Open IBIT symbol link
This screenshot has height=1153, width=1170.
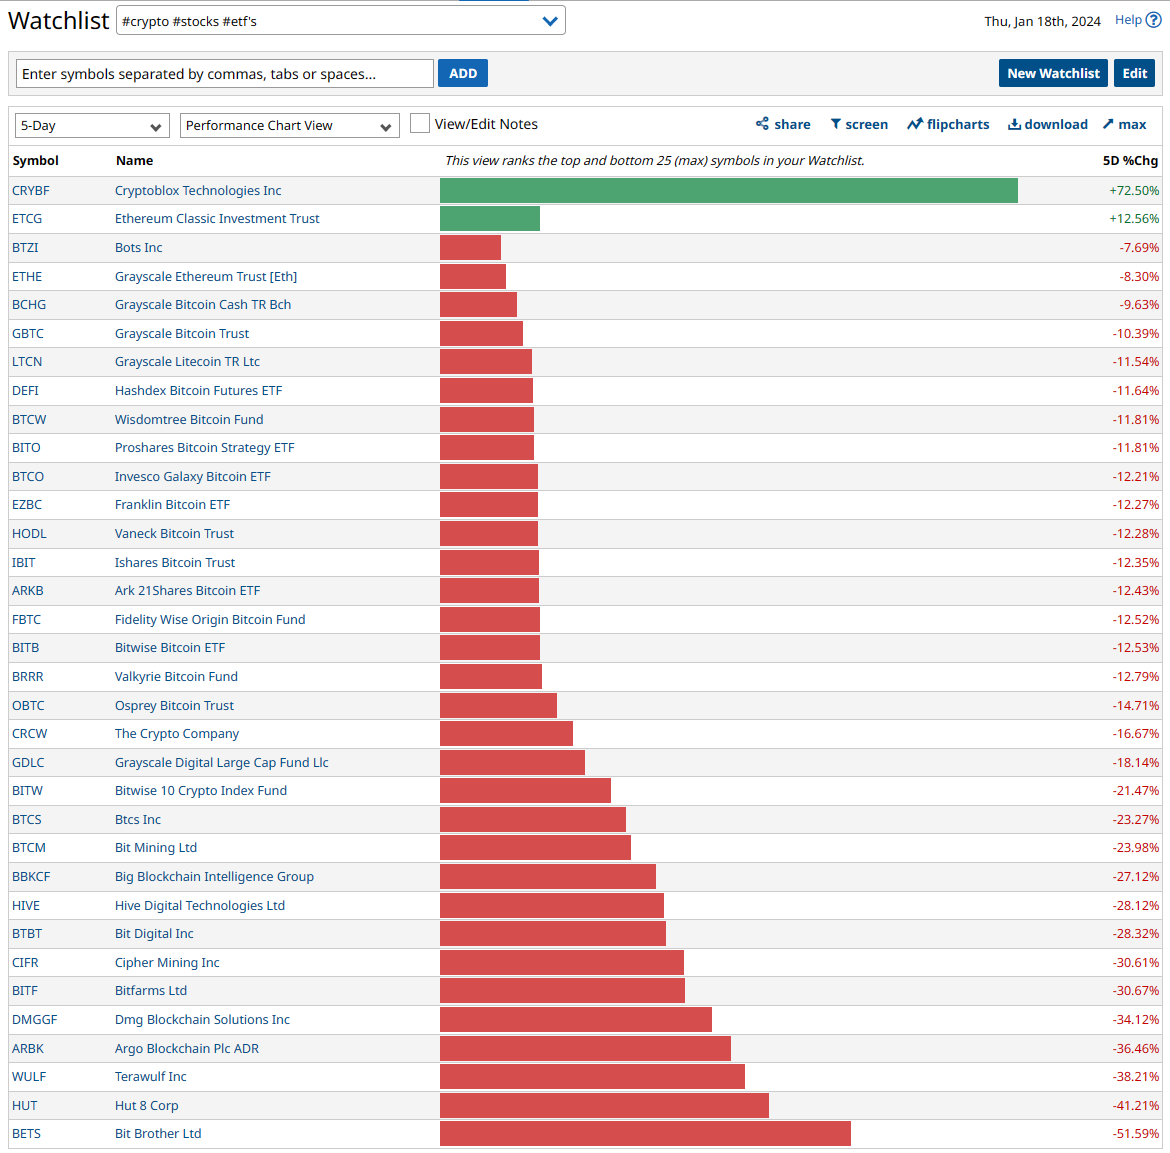click(24, 563)
